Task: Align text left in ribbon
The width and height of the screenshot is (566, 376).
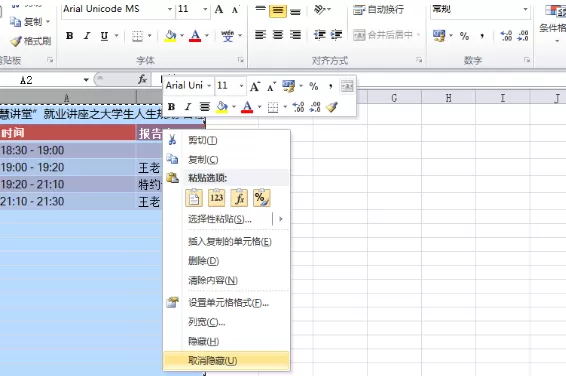Action: (260, 35)
